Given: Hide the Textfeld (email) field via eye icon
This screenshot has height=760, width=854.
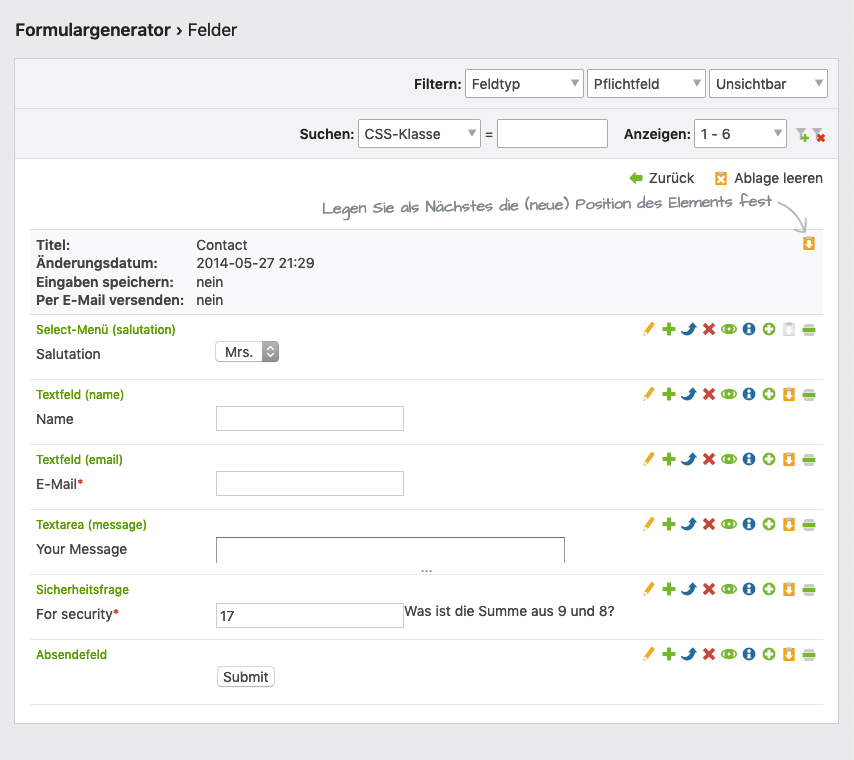Looking at the screenshot, I should click(729, 459).
